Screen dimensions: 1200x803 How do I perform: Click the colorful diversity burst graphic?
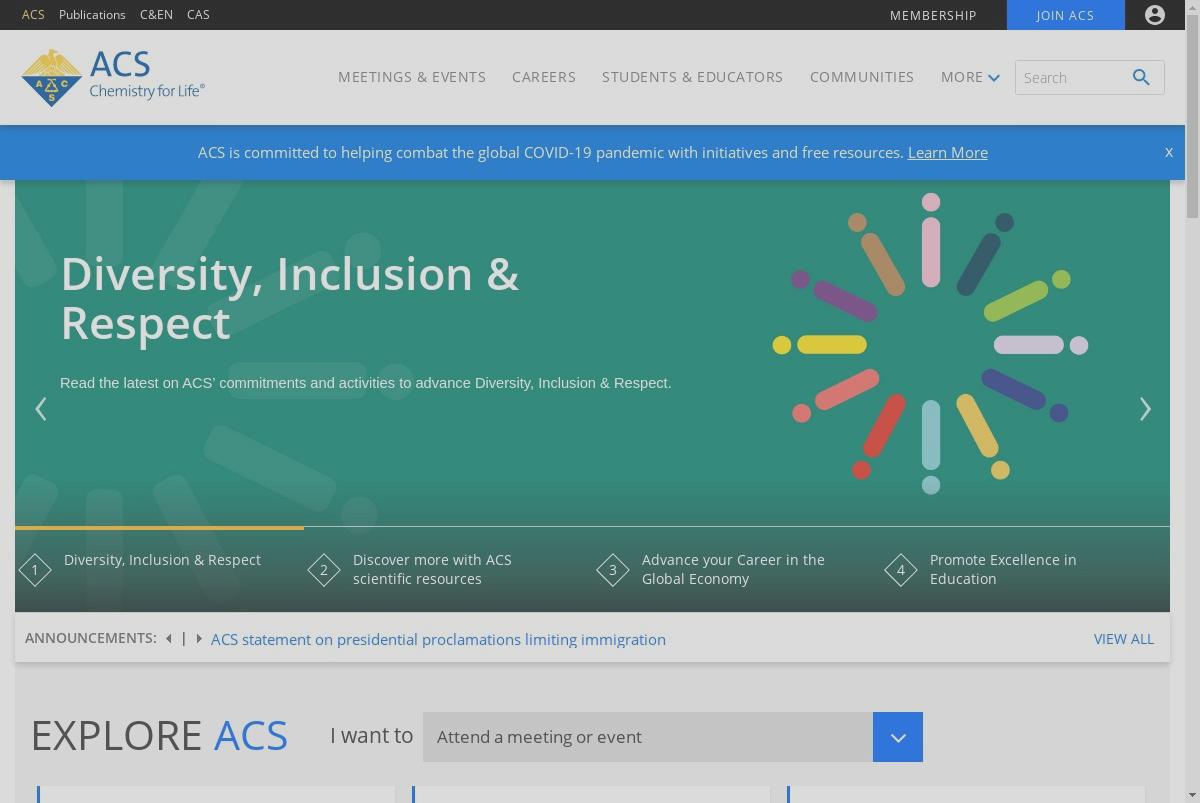click(930, 344)
